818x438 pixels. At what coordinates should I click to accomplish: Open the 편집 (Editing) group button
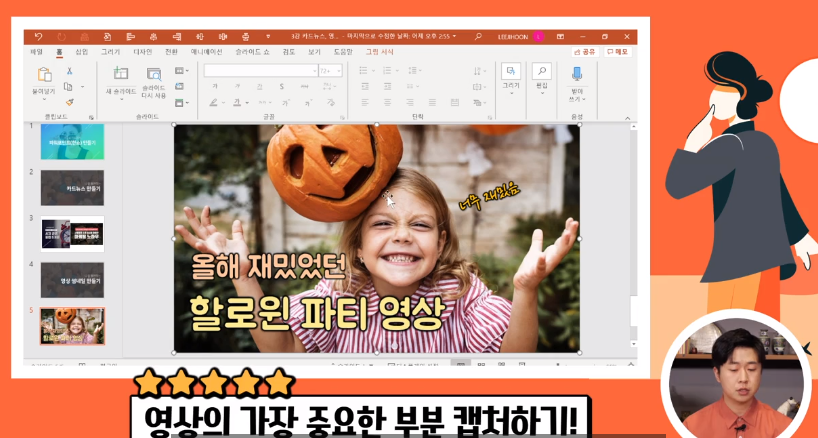(x=542, y=78)
